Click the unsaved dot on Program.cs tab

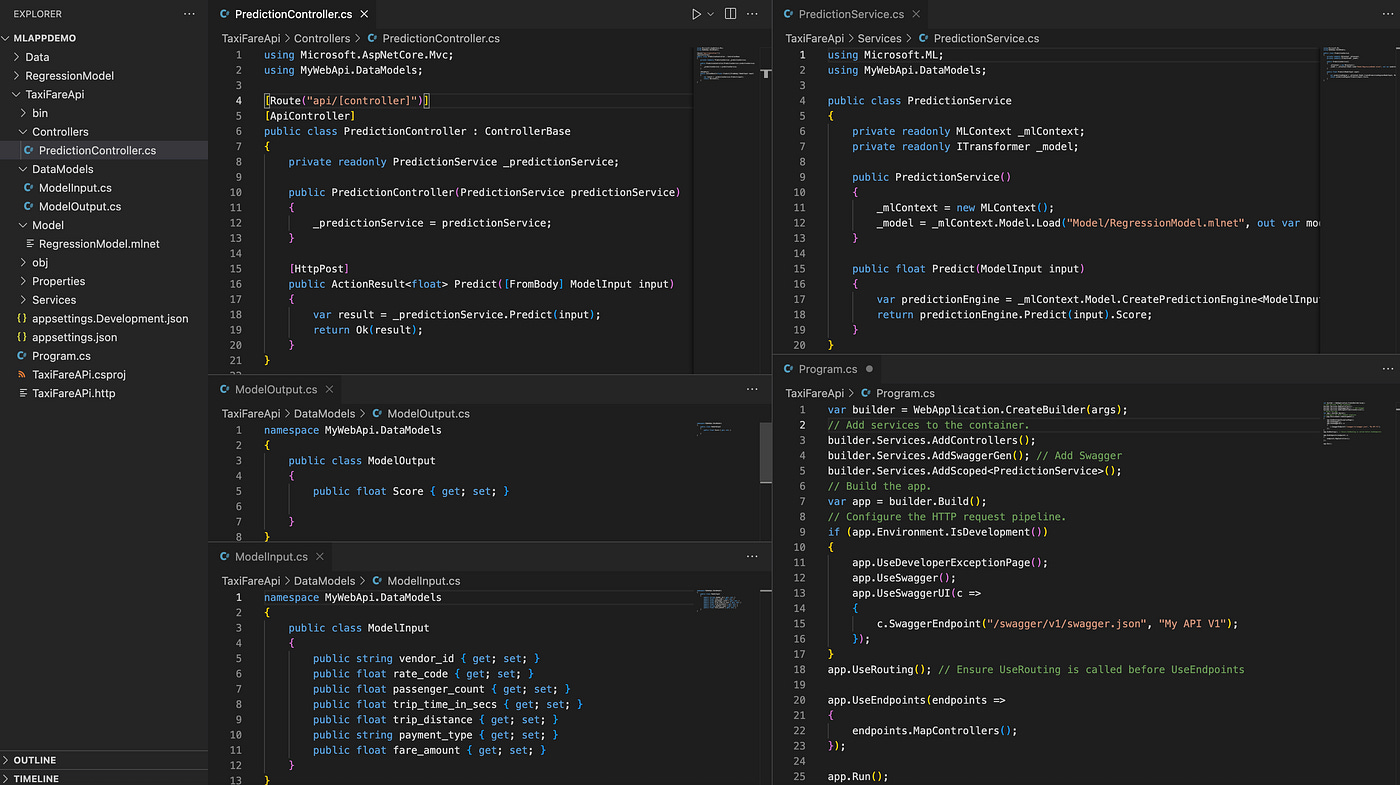coord(869,369)
